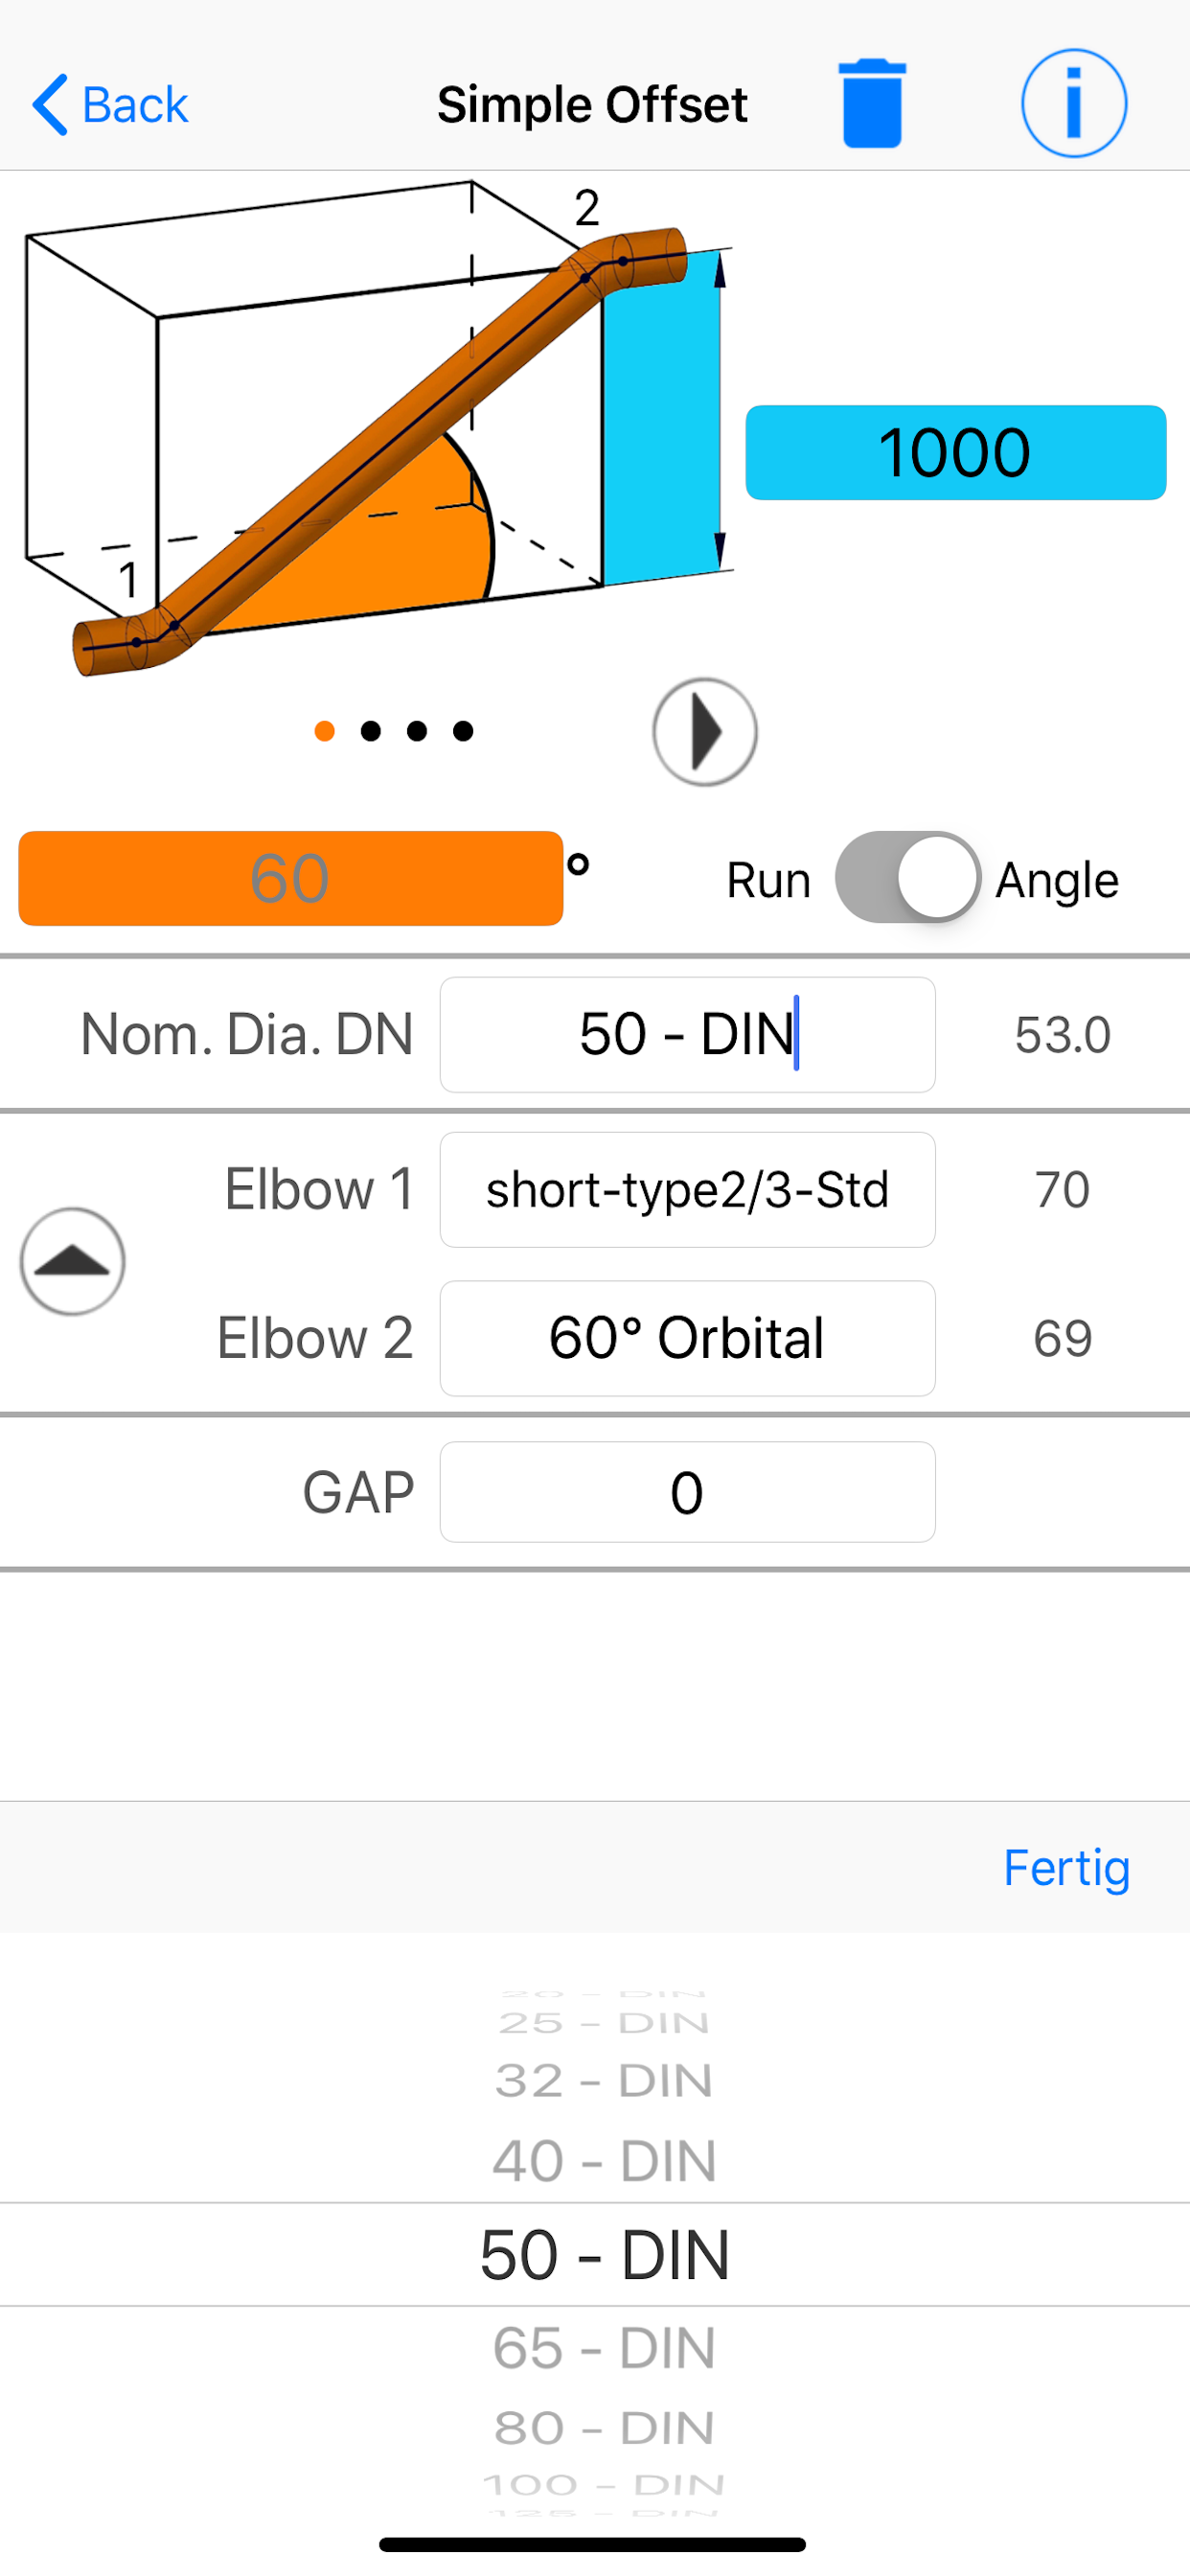Tap the next diagram arrow button

click(705, 732)
